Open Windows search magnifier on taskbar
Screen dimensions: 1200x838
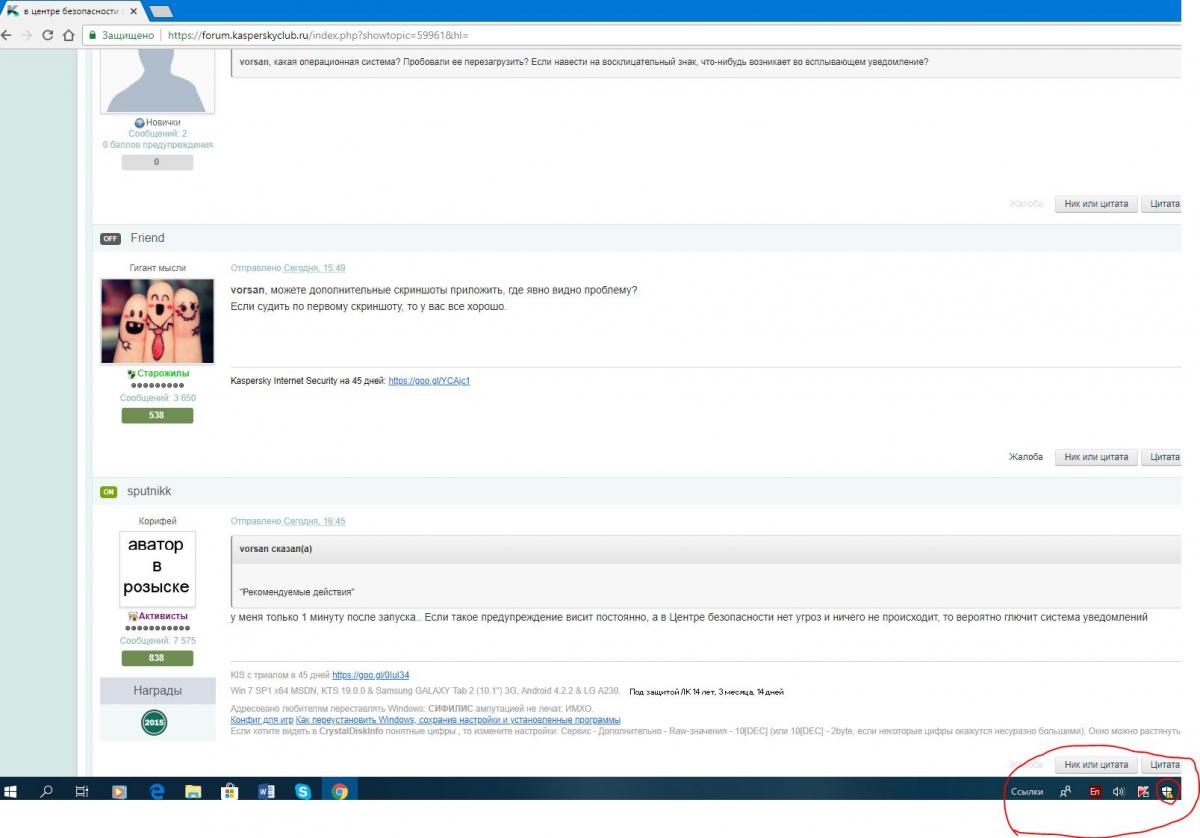[46, 791]
